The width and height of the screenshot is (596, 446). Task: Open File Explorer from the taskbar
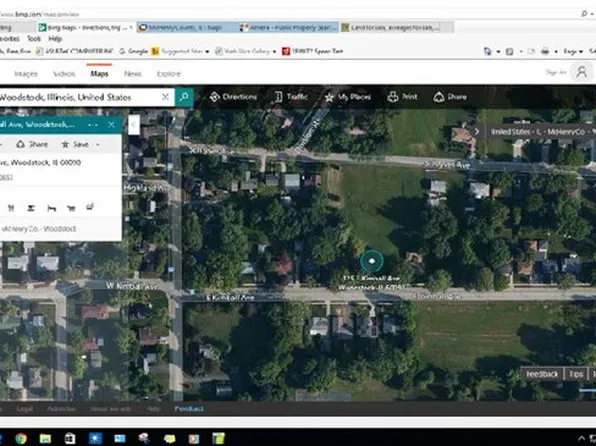click(45, 438)
